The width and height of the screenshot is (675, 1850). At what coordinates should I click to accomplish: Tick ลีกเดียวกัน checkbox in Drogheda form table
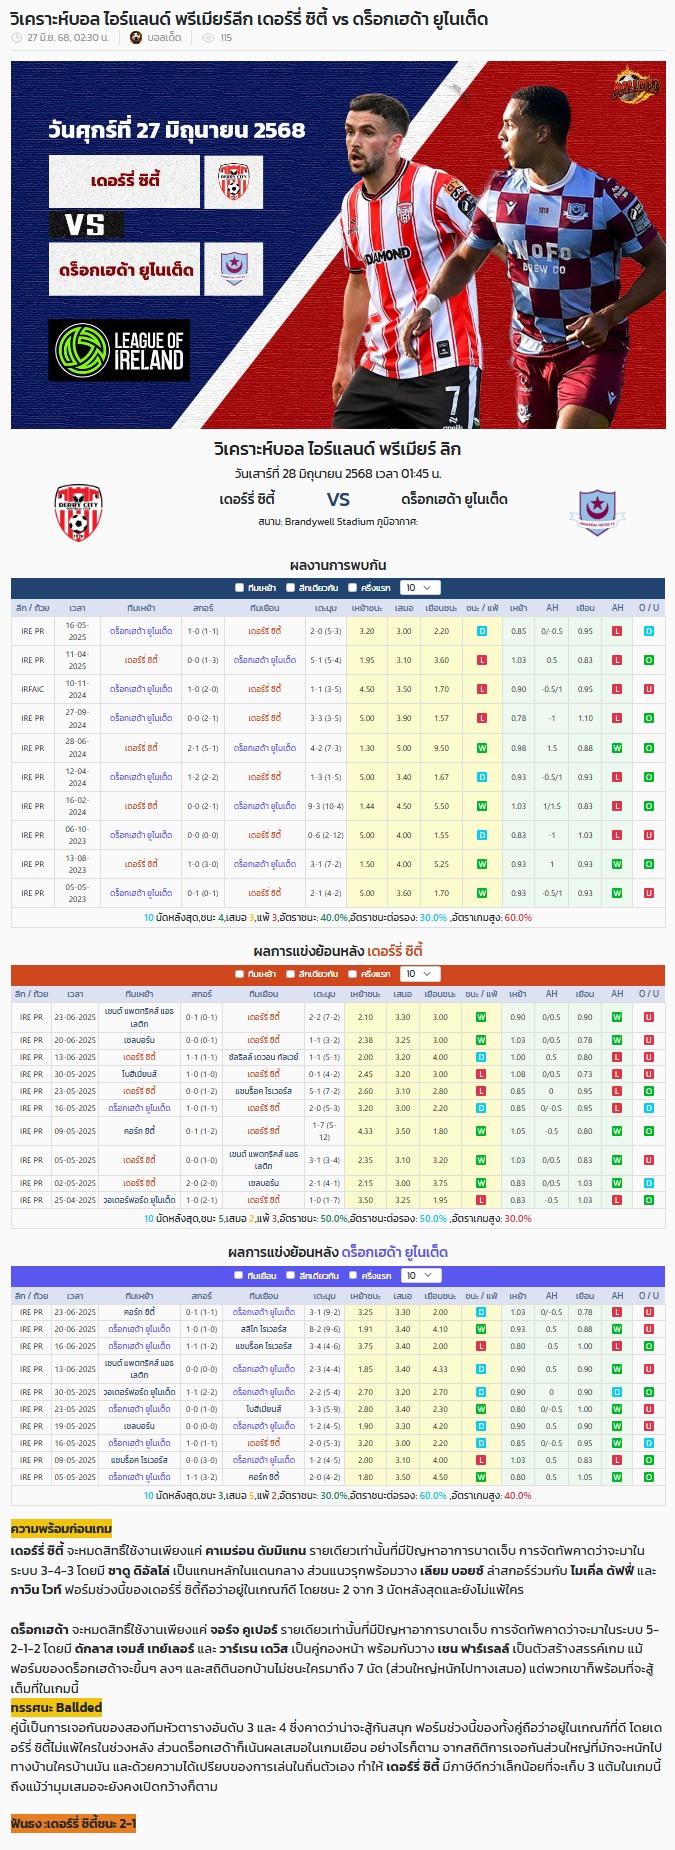[x=290, y=1276]
